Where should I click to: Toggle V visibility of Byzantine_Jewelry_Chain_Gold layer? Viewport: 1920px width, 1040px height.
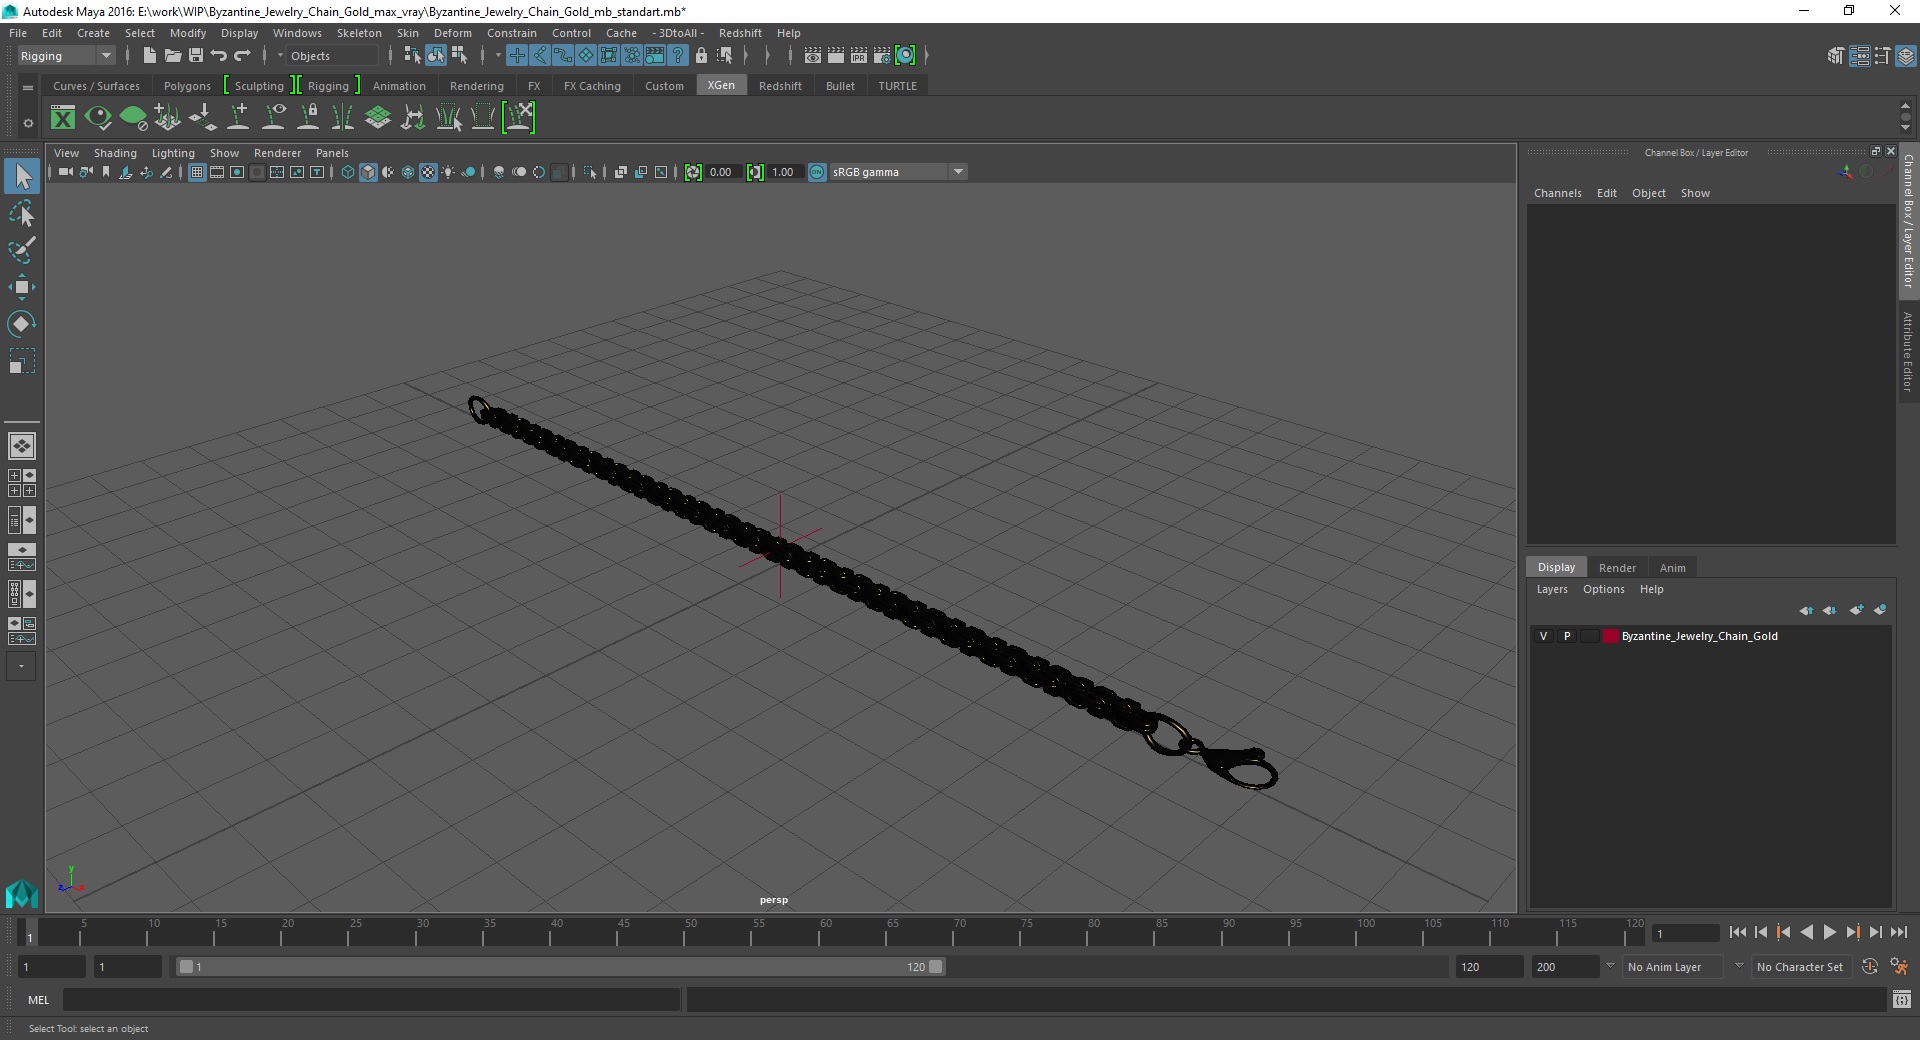1543,636
